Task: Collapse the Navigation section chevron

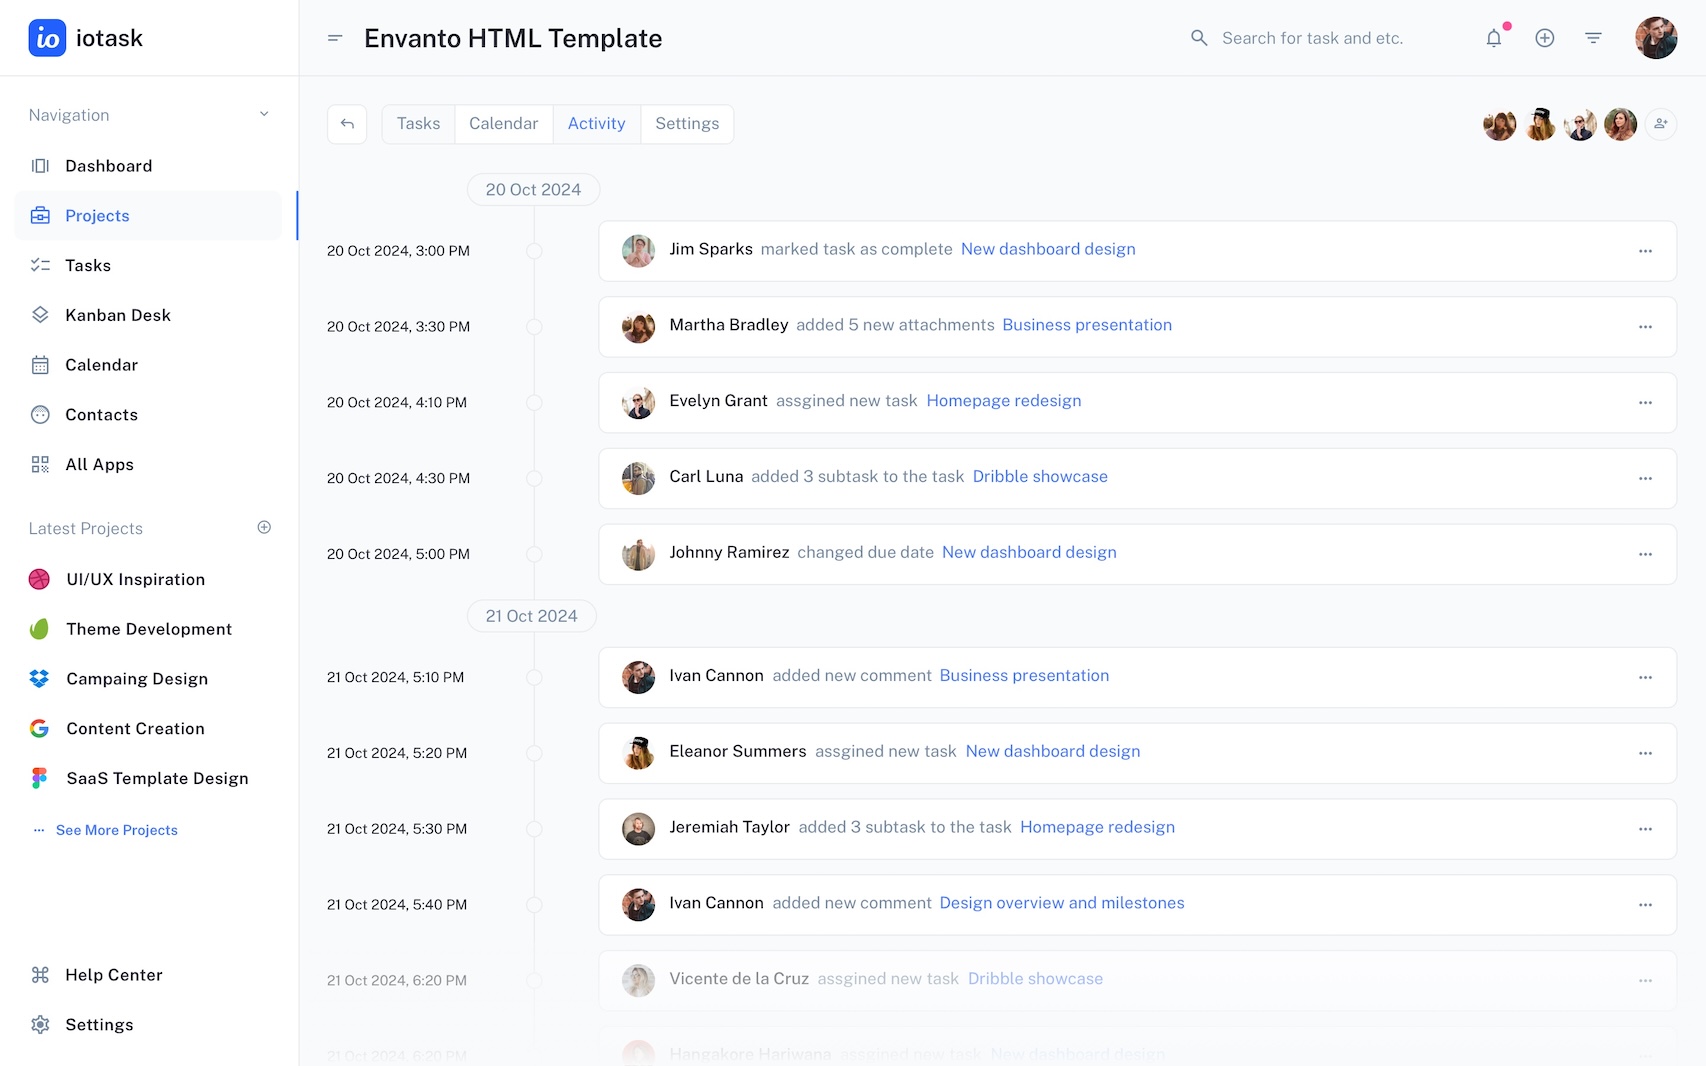Action: [x=264, y=114]
